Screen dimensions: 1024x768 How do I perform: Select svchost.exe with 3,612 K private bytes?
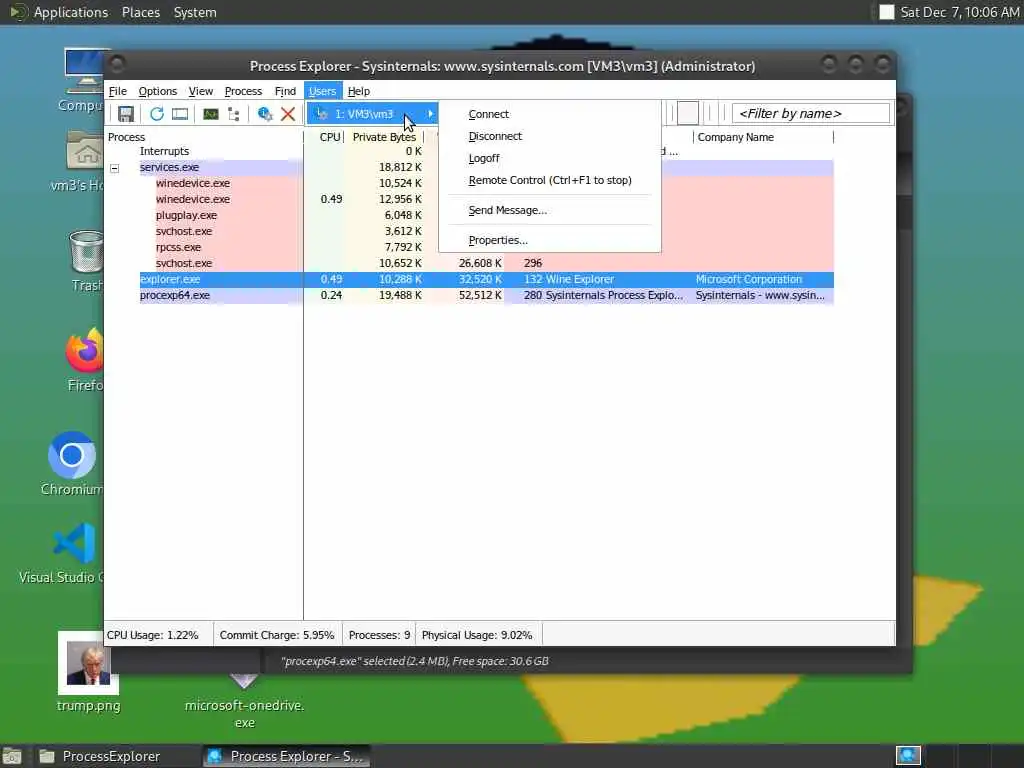pos(470,231)
